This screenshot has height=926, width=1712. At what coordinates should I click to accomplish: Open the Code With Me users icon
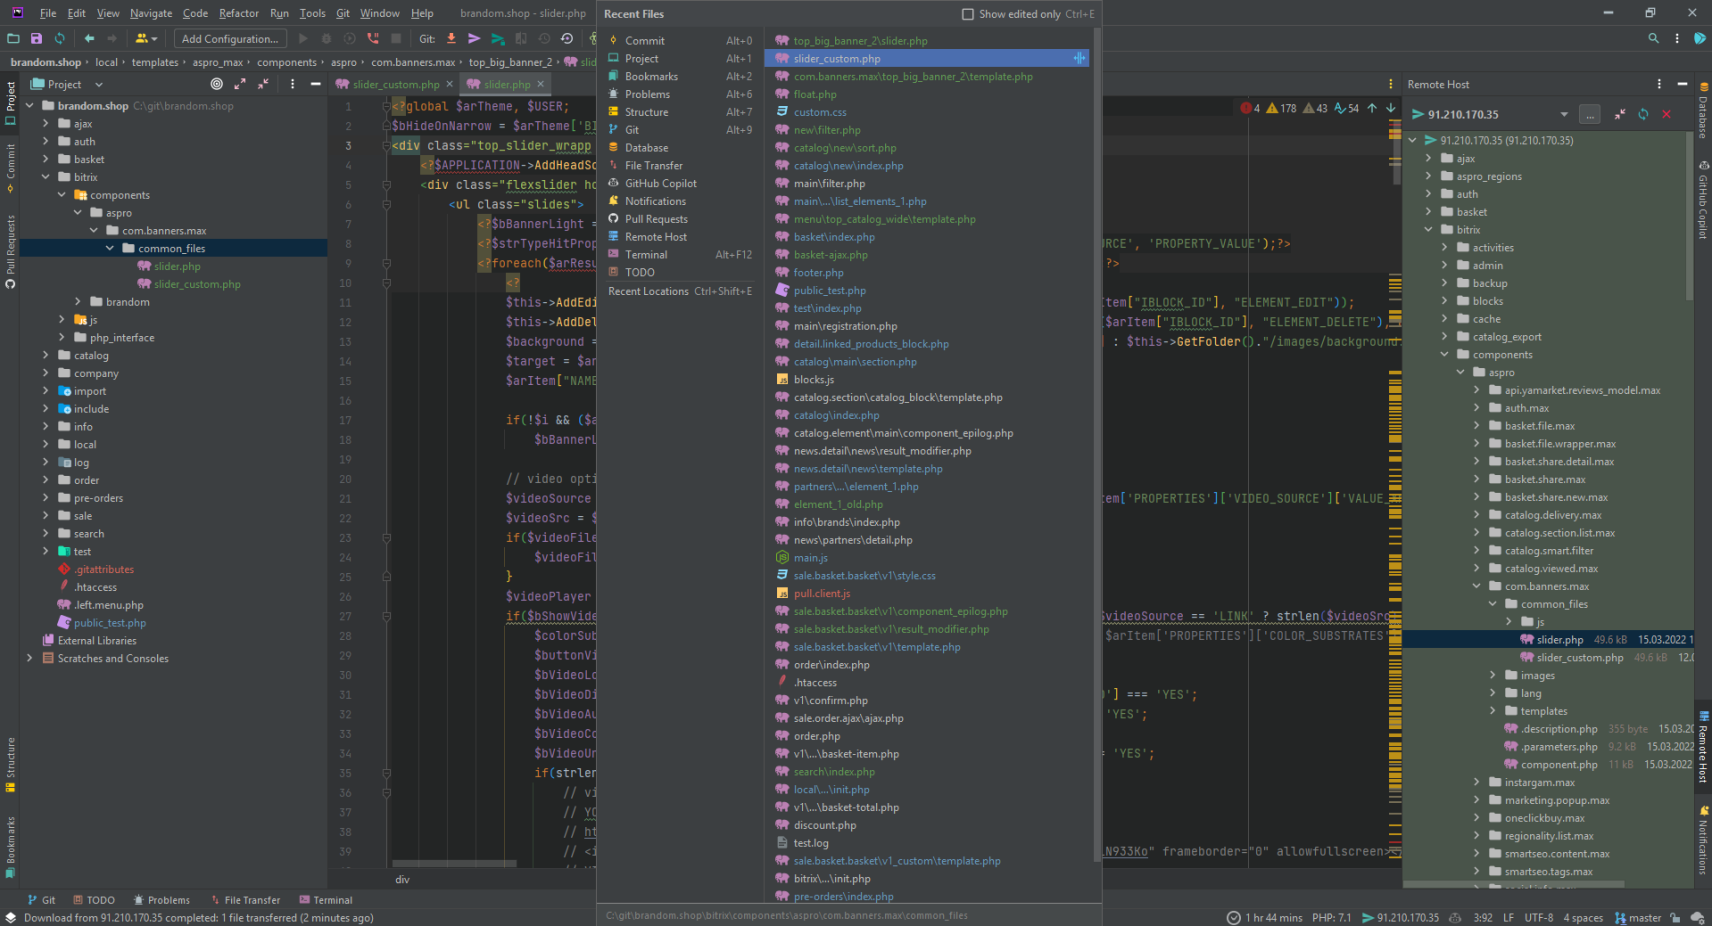pos(145,38)
